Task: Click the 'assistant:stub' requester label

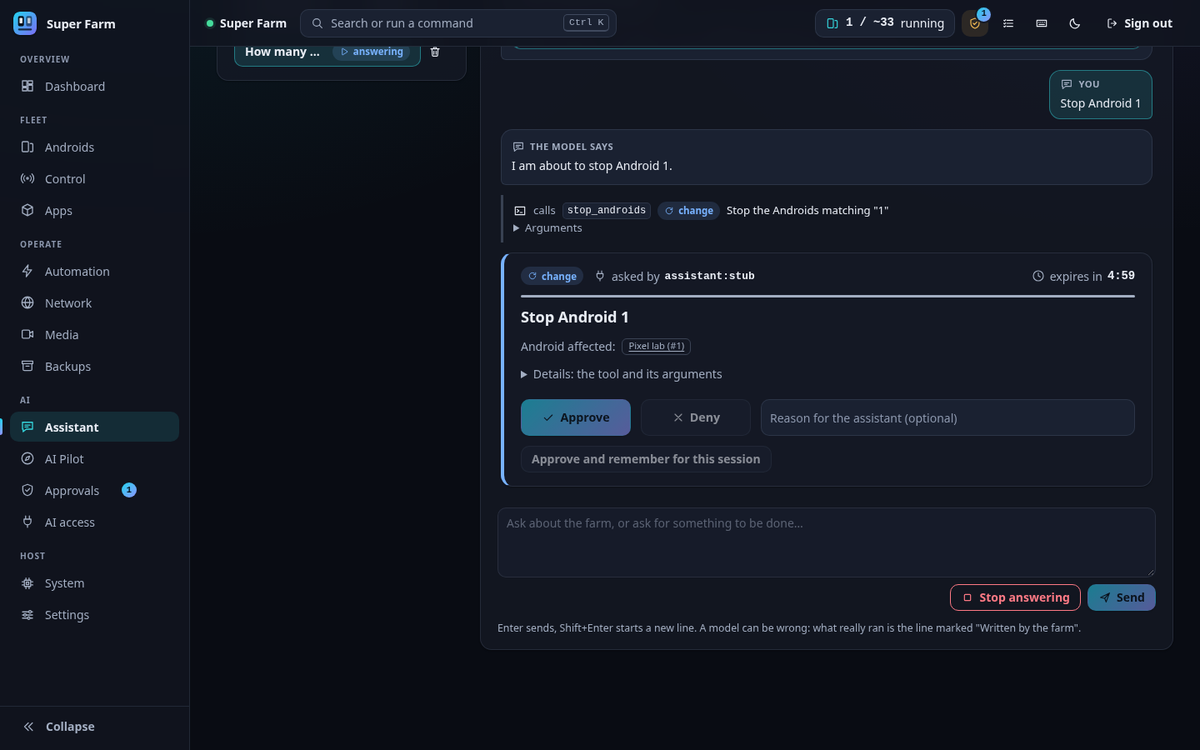Action: (x=710, y=276)
